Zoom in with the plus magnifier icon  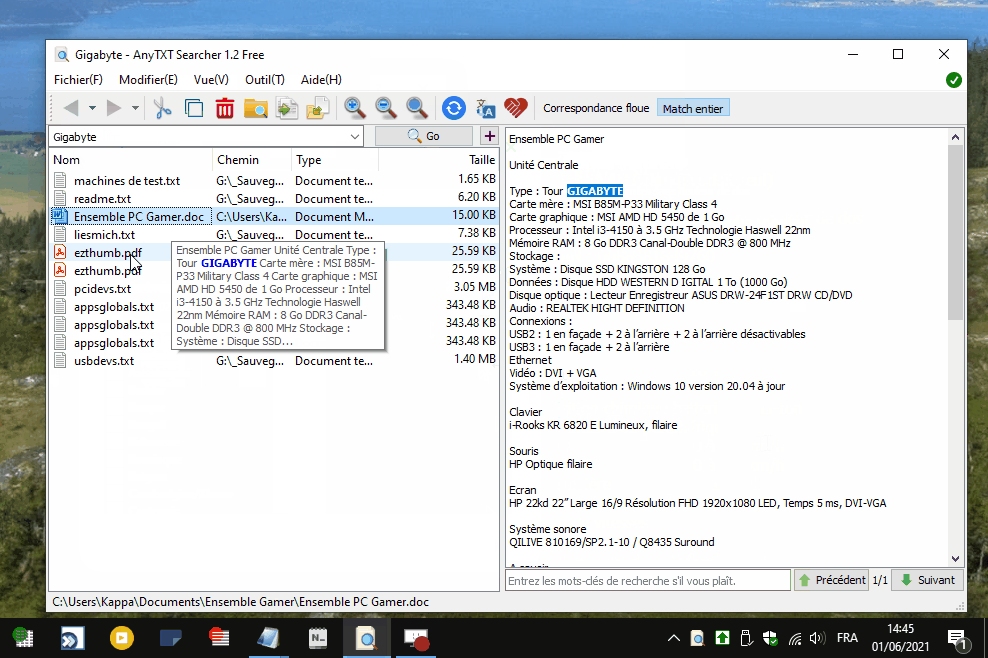point(355,108)
